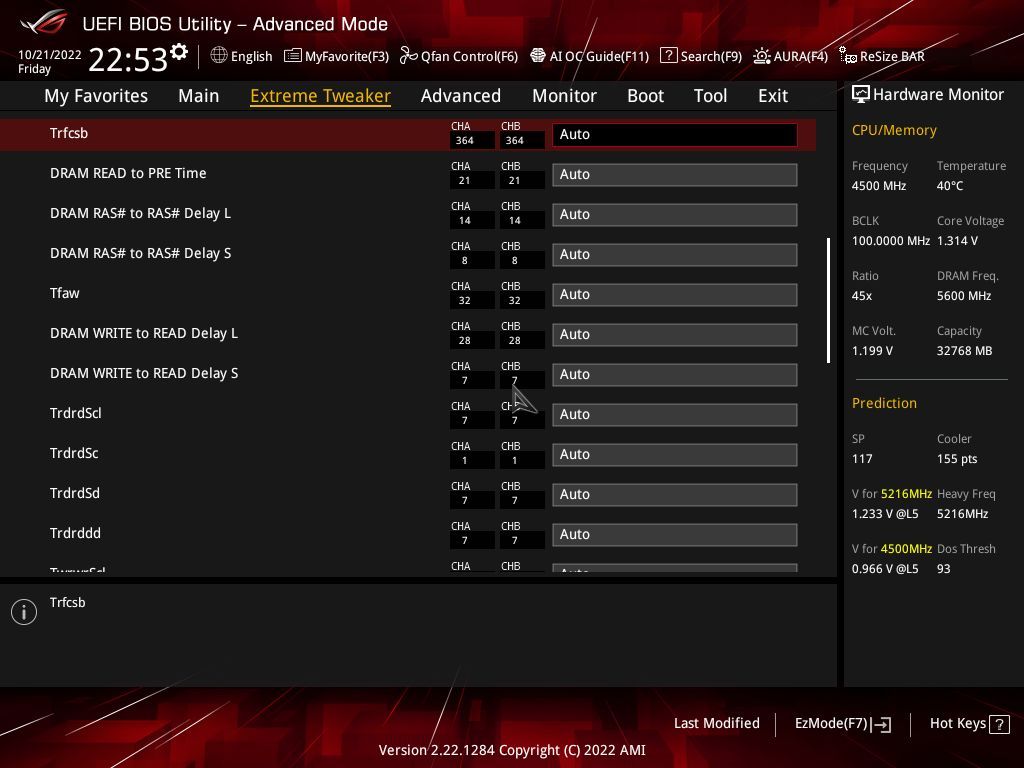Switch to My Favorites tab
Viewport: 1024px width, 768px height.
[x=96, y=96]
